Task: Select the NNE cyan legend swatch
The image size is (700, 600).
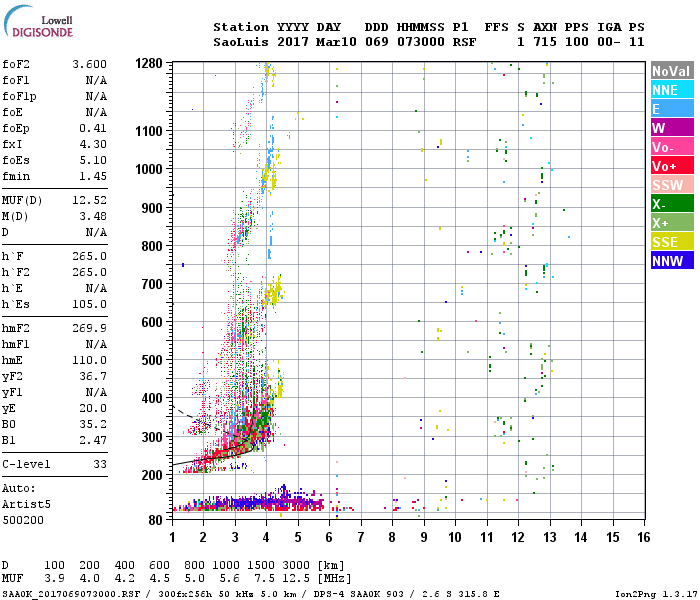Action: pos(672,90)
